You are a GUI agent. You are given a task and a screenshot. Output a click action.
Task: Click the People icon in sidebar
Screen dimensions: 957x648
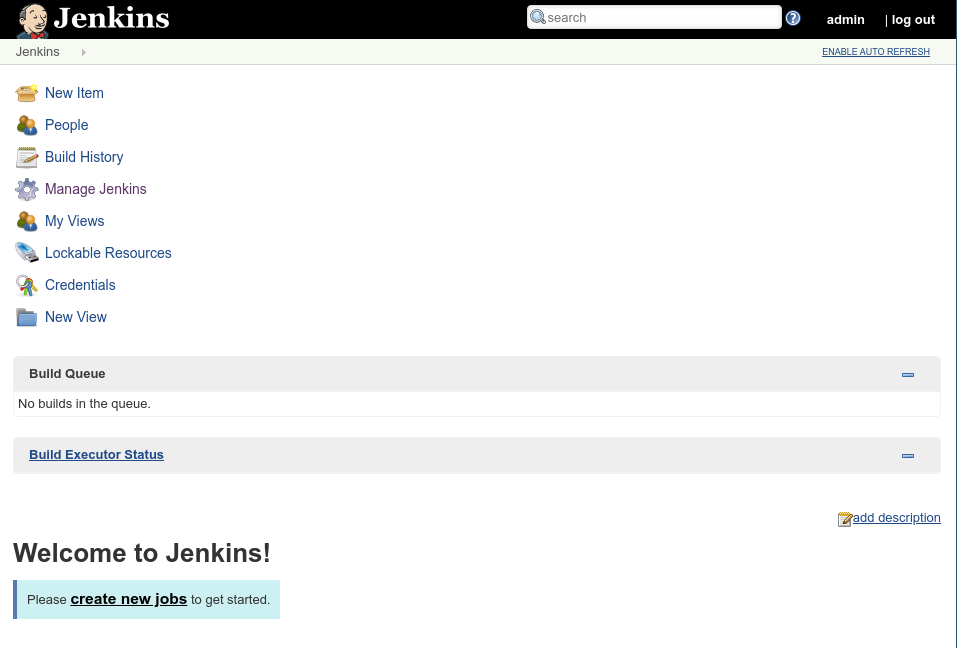pyautogui.click(x=27, y=125)
